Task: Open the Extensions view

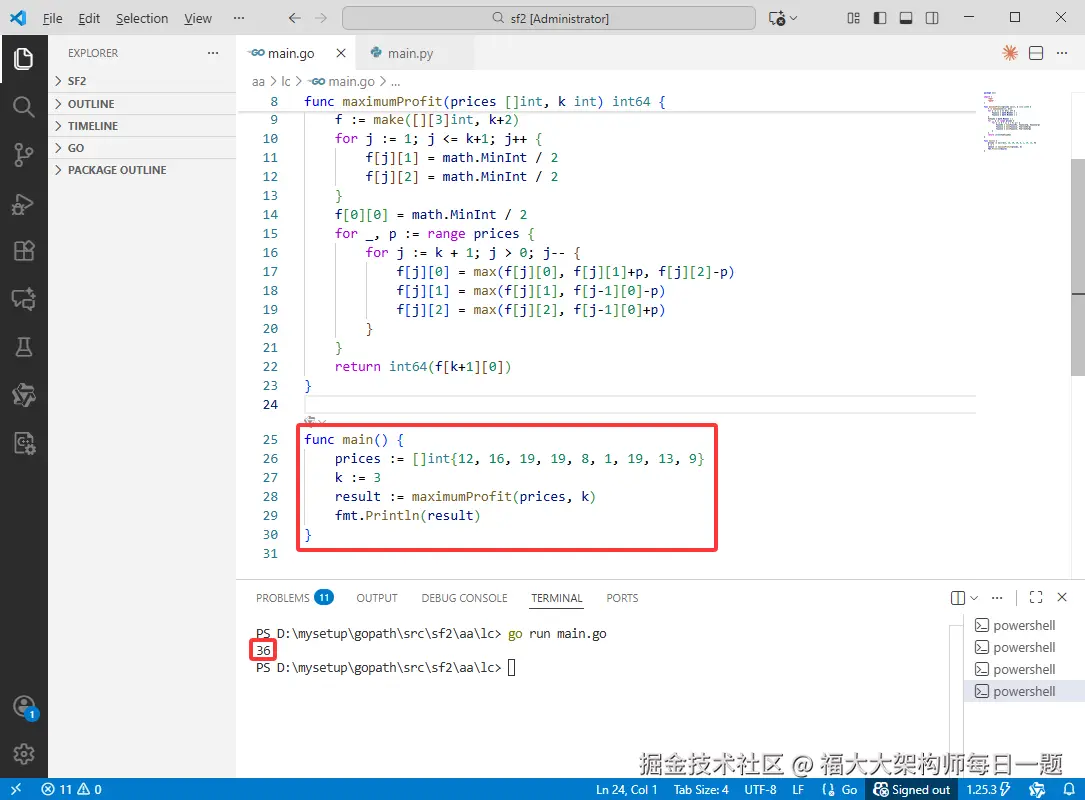Action: click(x=24, y=251)
